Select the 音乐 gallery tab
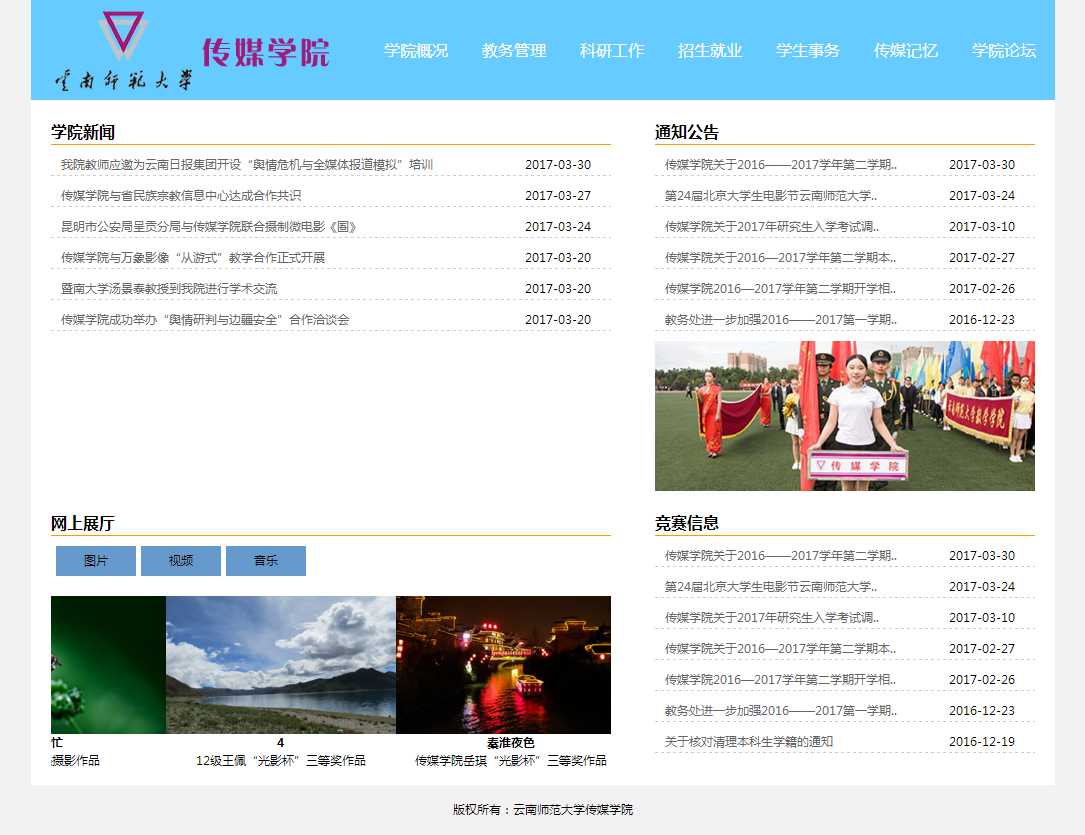This screenshot has height=835, width=1085. pyautogui.click(x=266, y=561)
